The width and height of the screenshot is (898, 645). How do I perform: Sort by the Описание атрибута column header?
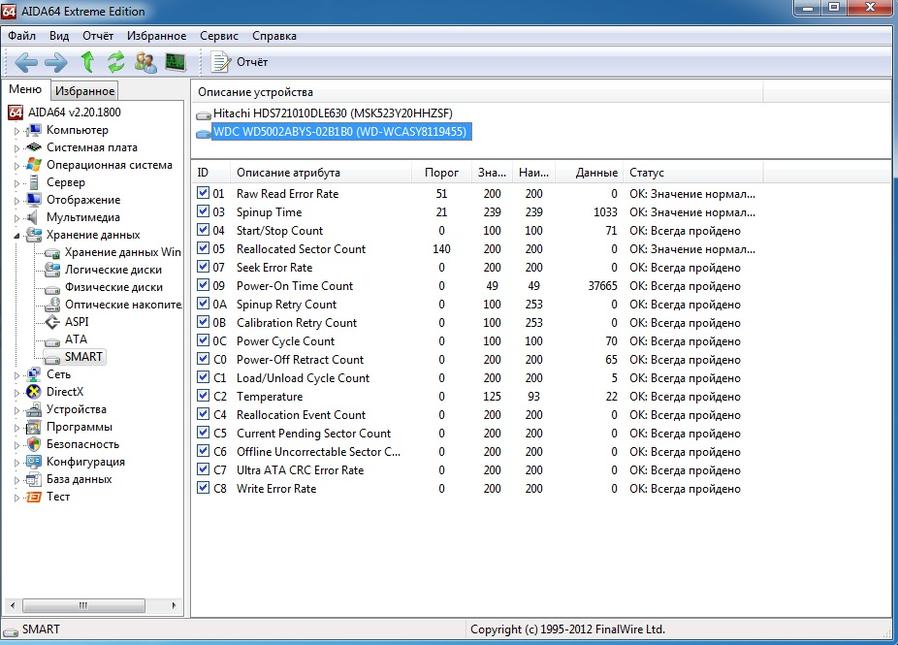322,172
